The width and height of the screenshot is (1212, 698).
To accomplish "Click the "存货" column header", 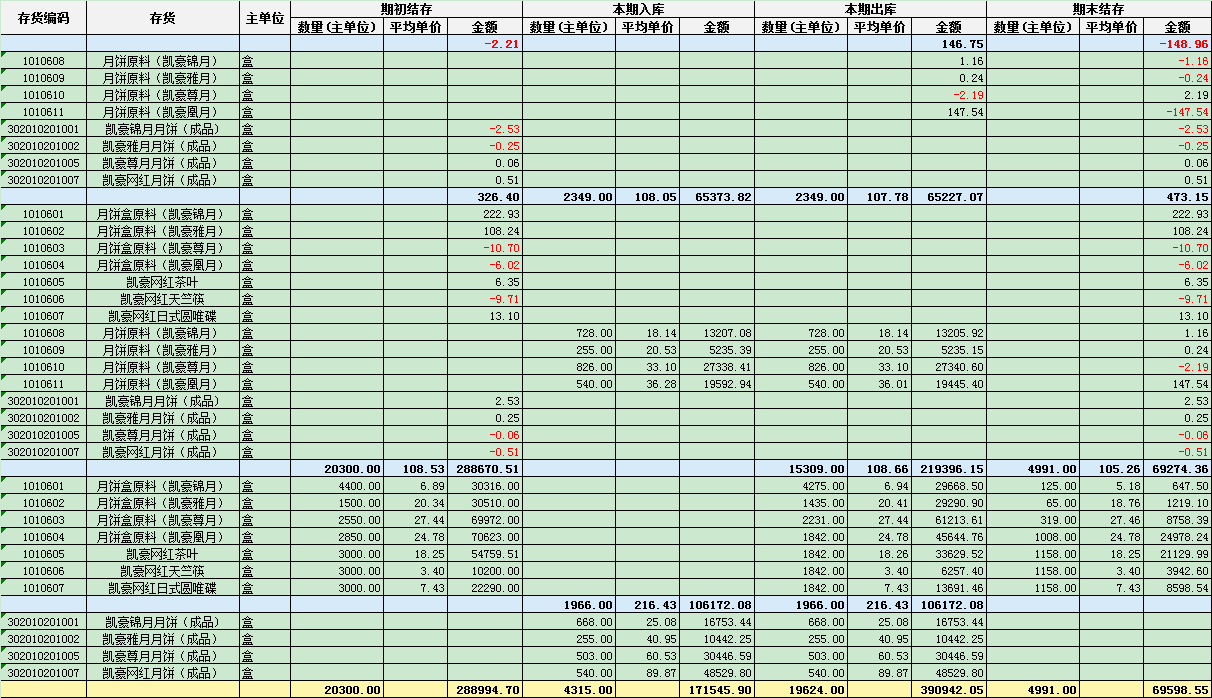I will tap(163, 19).
